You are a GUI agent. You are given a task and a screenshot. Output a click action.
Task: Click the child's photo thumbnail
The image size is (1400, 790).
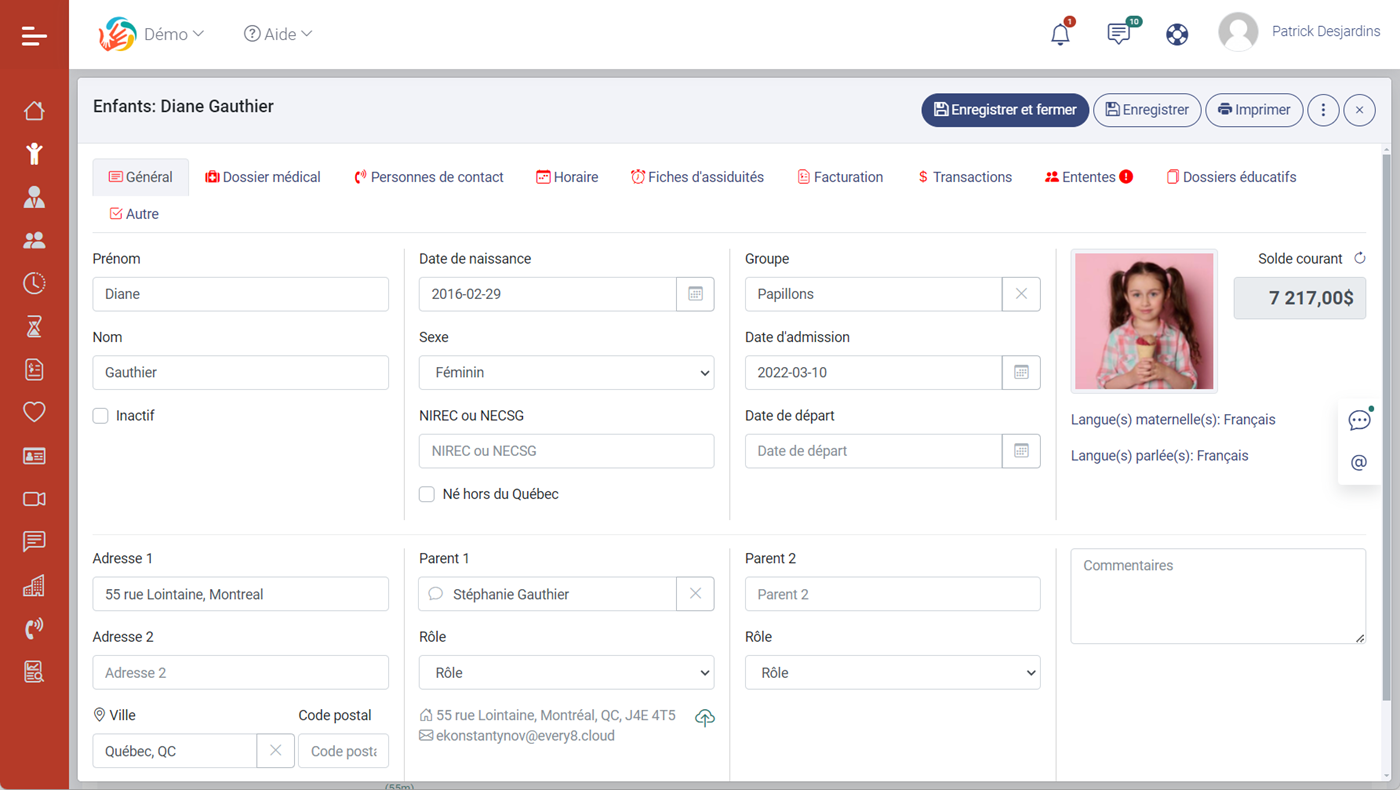1144,321
